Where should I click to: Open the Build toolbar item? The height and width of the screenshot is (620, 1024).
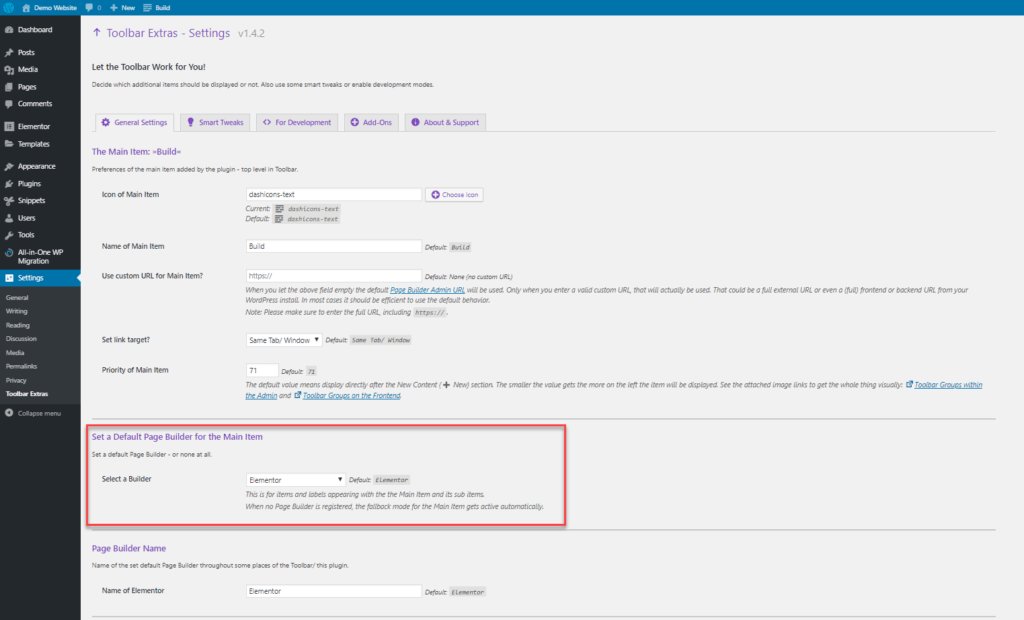[157, 7]
